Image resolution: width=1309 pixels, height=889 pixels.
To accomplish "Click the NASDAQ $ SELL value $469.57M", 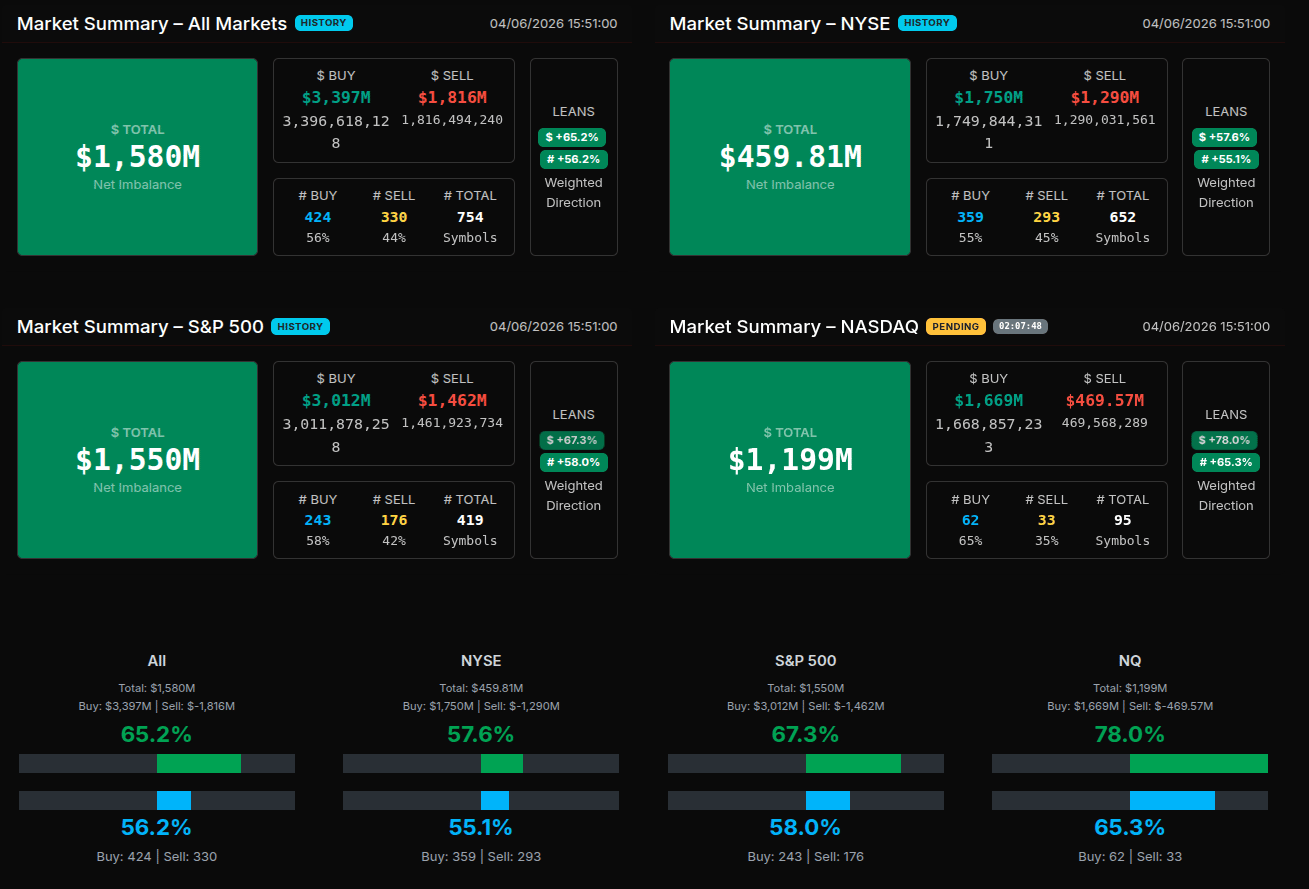I will (x=1104, y=400).
